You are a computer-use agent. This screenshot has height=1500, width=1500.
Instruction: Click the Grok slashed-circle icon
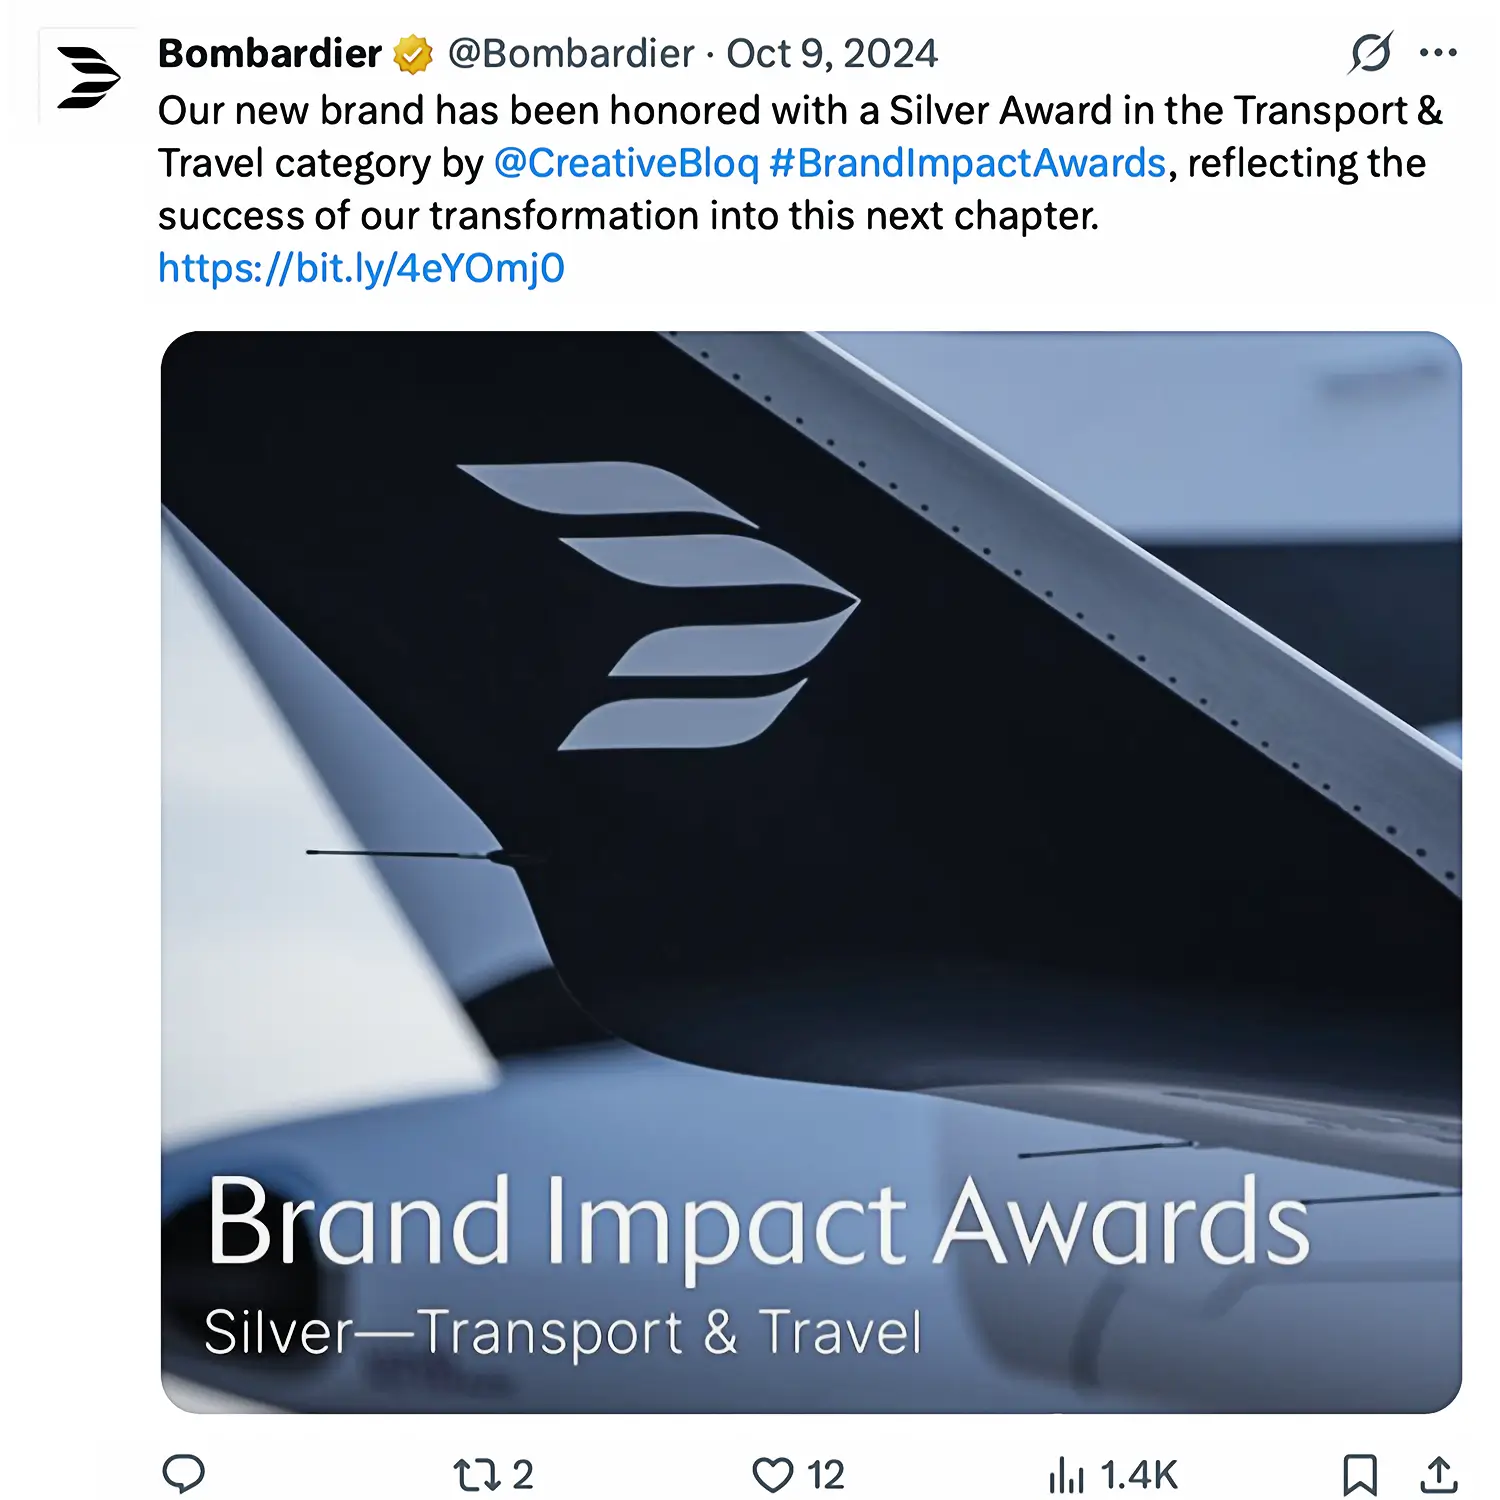1370,53
